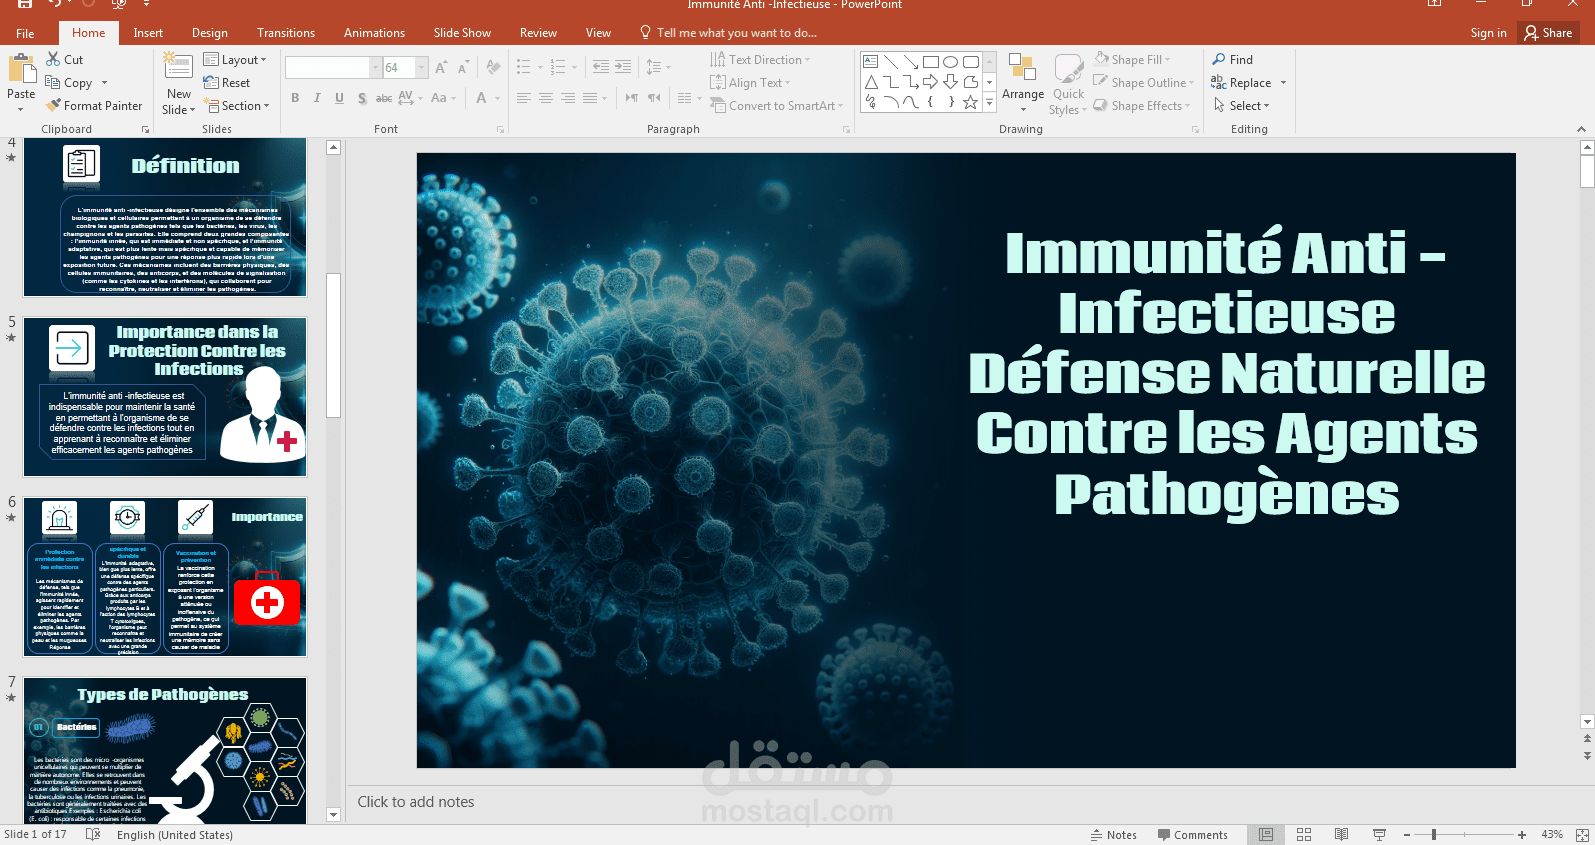Pick the right arrow shape

click(x=931, y=82)
